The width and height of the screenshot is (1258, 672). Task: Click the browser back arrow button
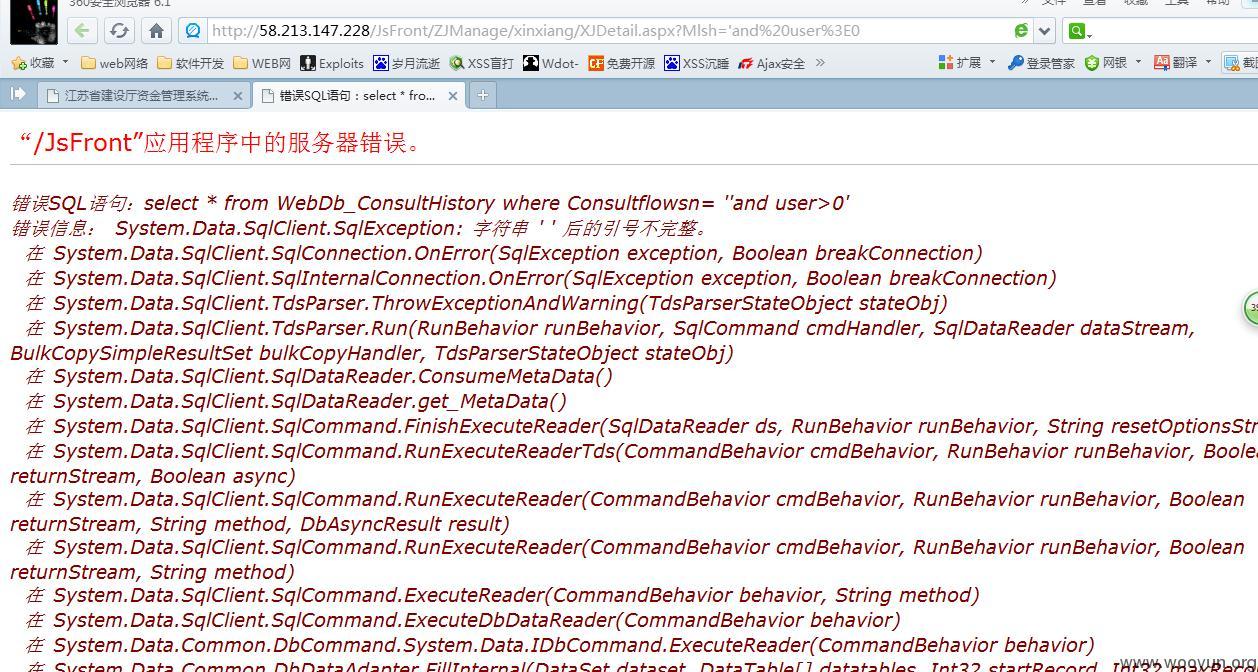click(82, 30)
